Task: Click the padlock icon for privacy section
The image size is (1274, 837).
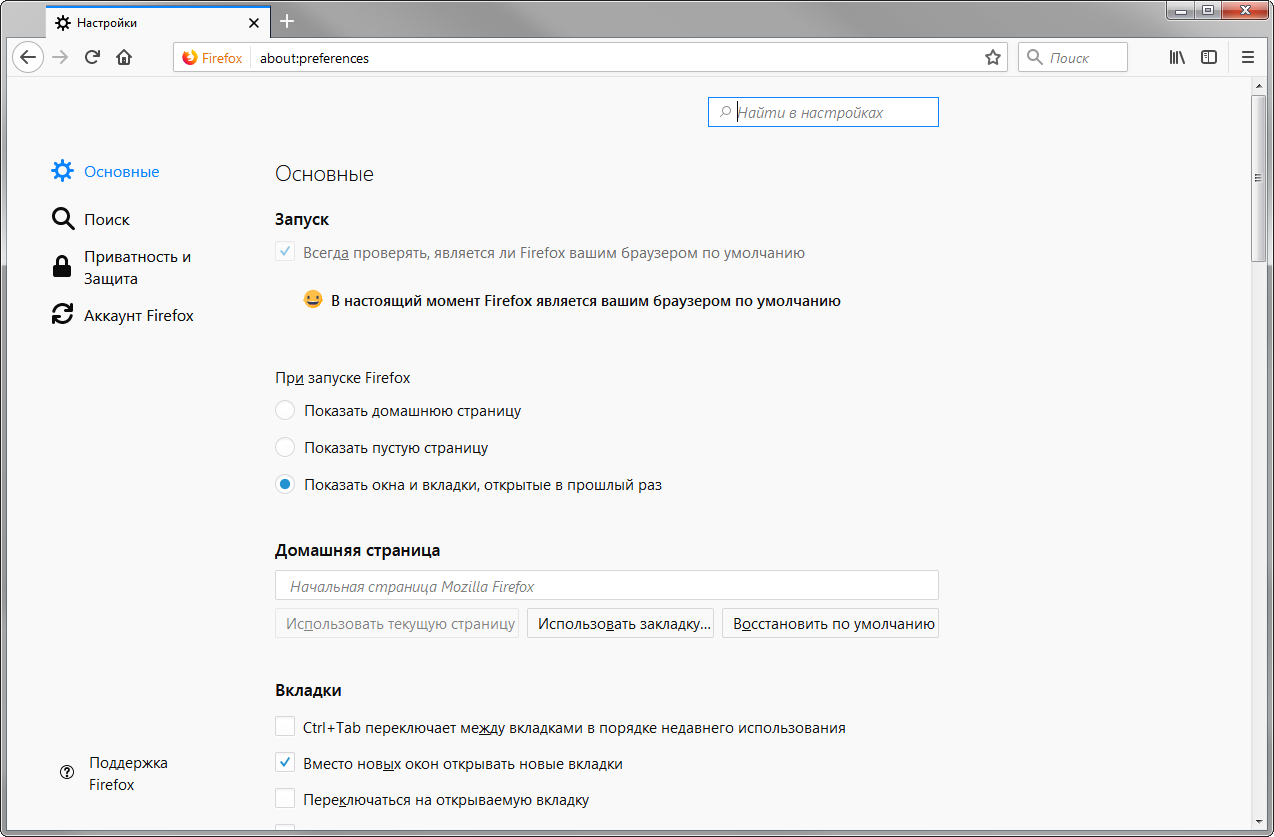Action: coord(62,267)
